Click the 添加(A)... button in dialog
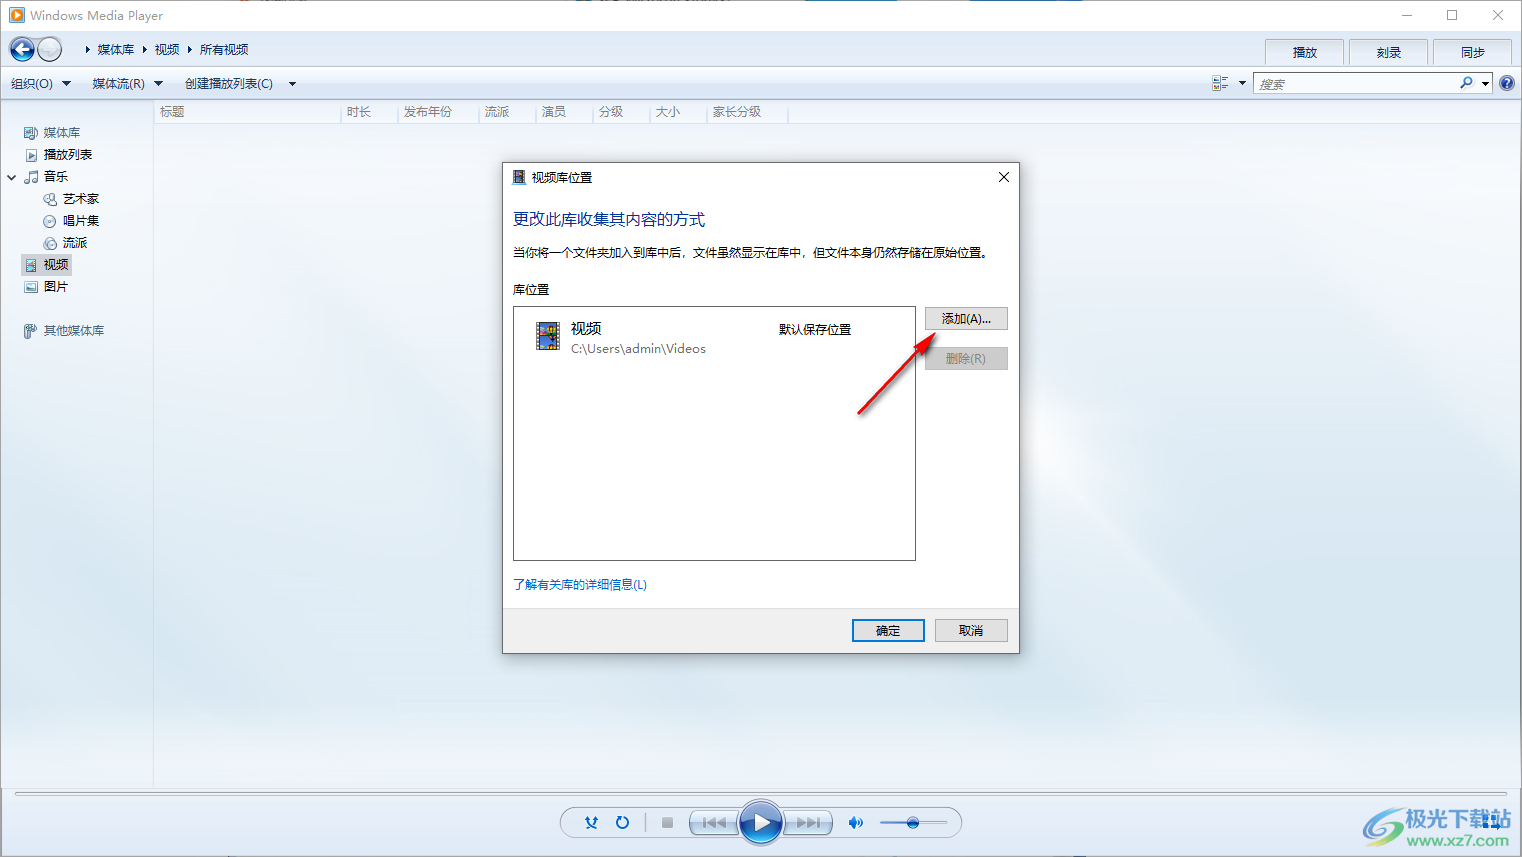Screen dimensions: 1522x857 tap(966, 319)
